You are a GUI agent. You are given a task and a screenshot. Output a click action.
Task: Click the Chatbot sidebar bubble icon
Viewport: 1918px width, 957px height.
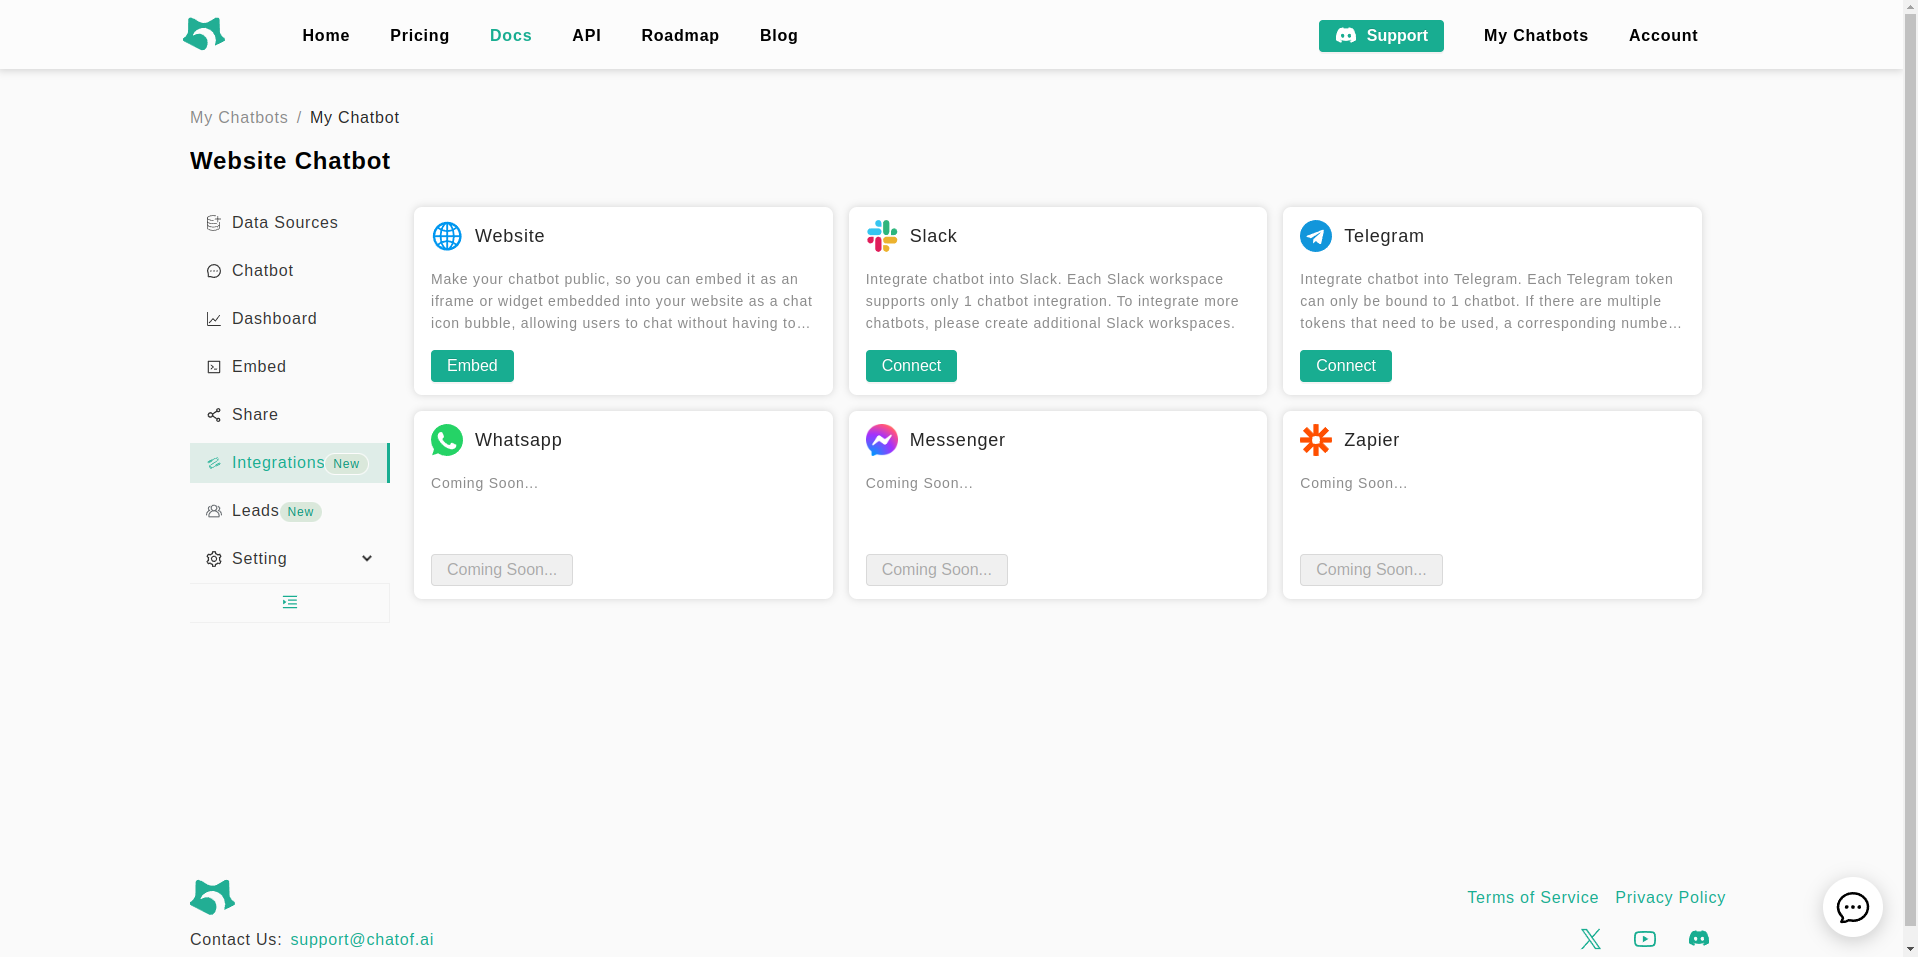(x=213, y=271)
